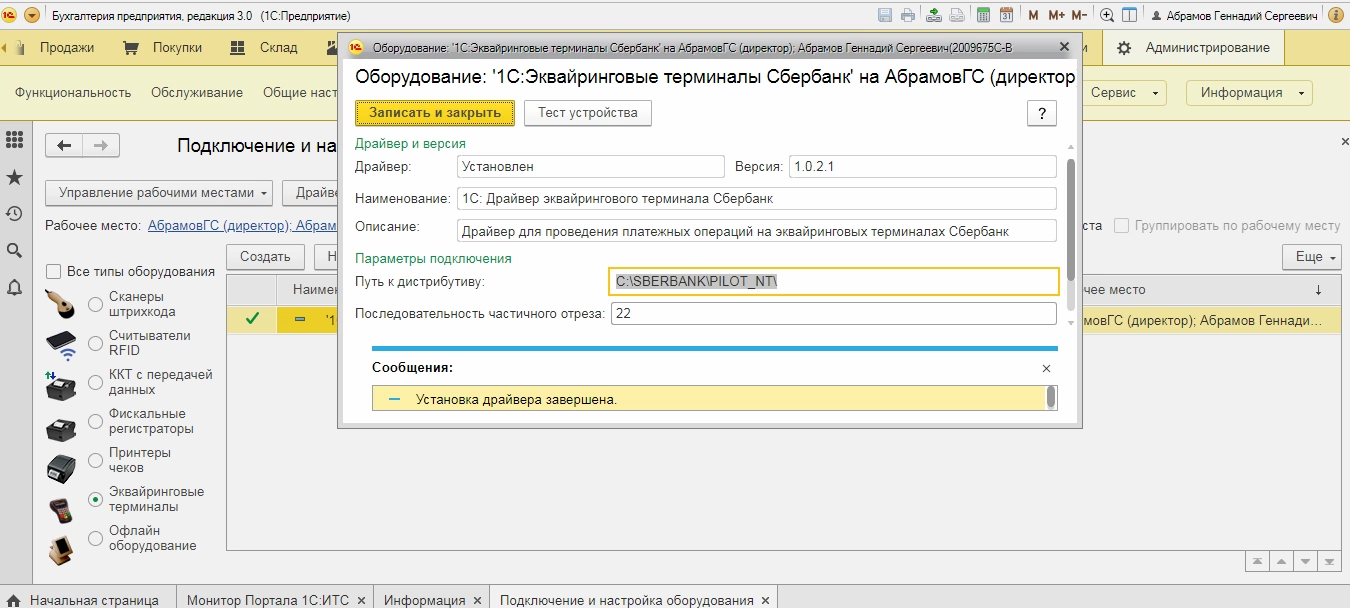This screenshot has width=1350, height=608.
Task: Open the Обслуживание link
Action: 197,93
